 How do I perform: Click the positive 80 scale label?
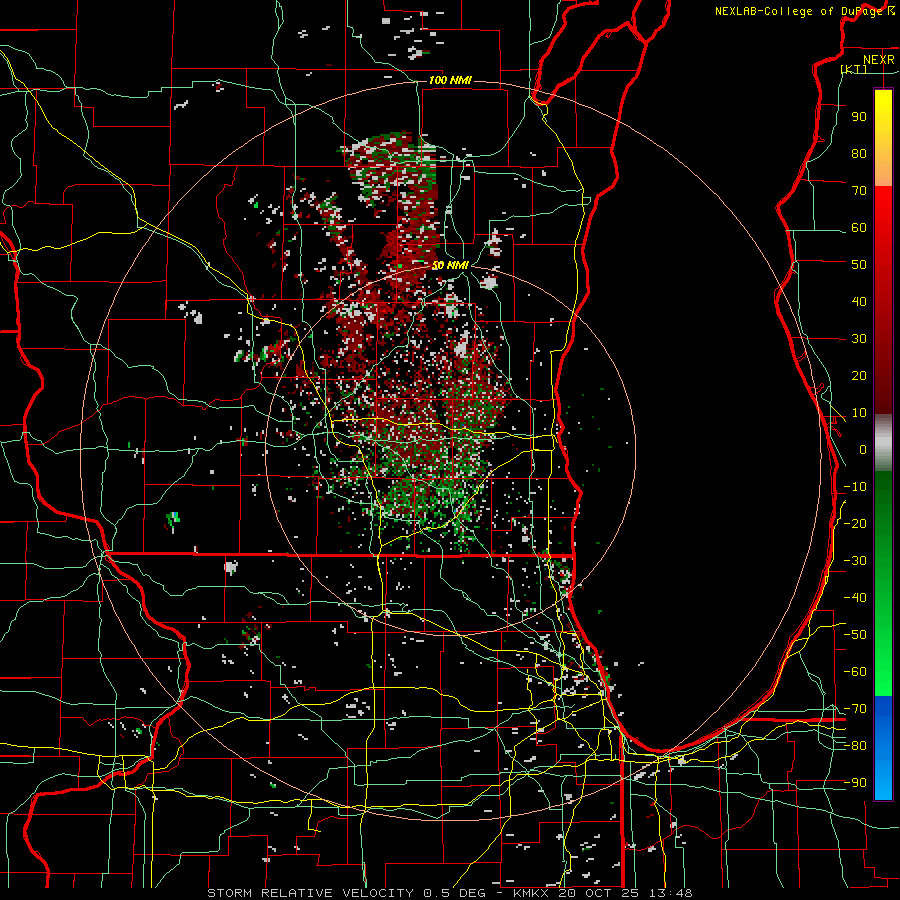pyautogui.click(x=859, y=153)
